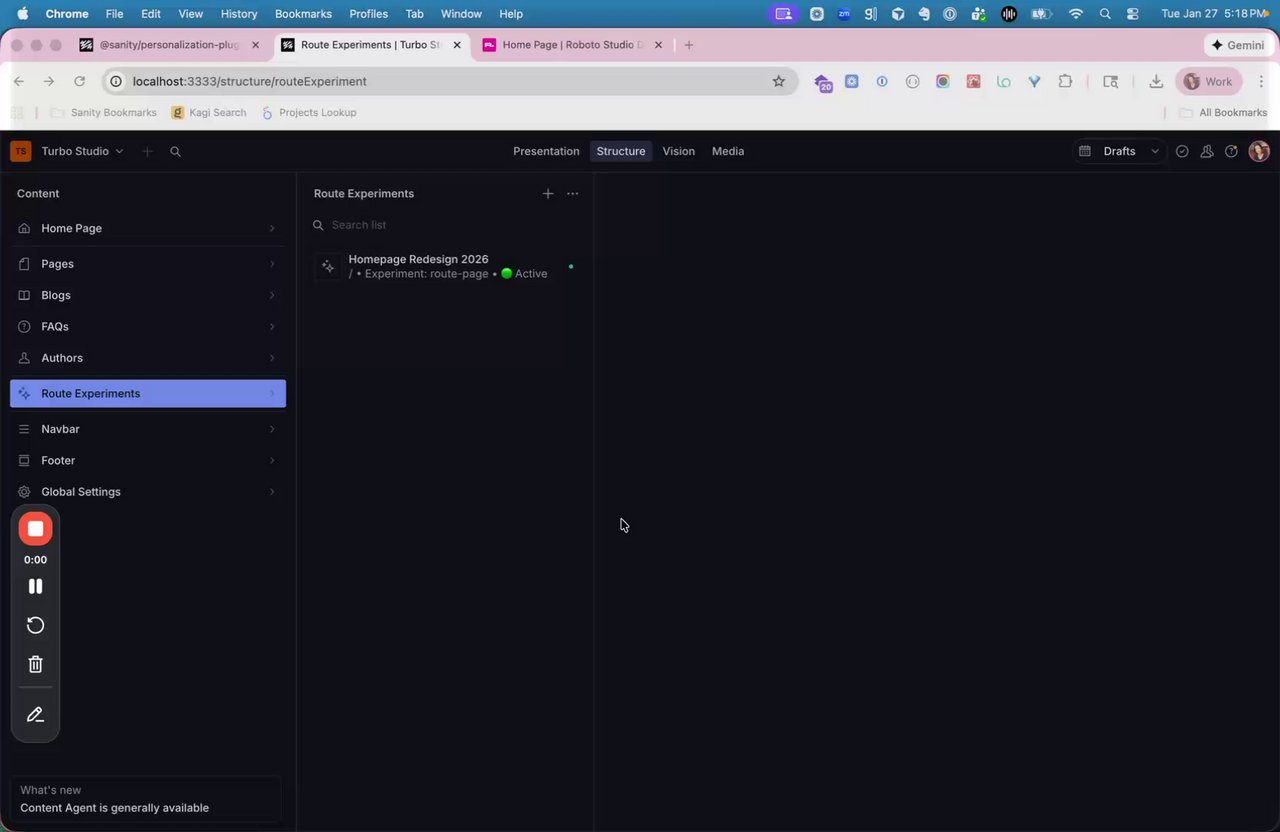Screen dimensions: 1280x832
Task: Open a new Chrome tab
Action: (x=688, y=45)
